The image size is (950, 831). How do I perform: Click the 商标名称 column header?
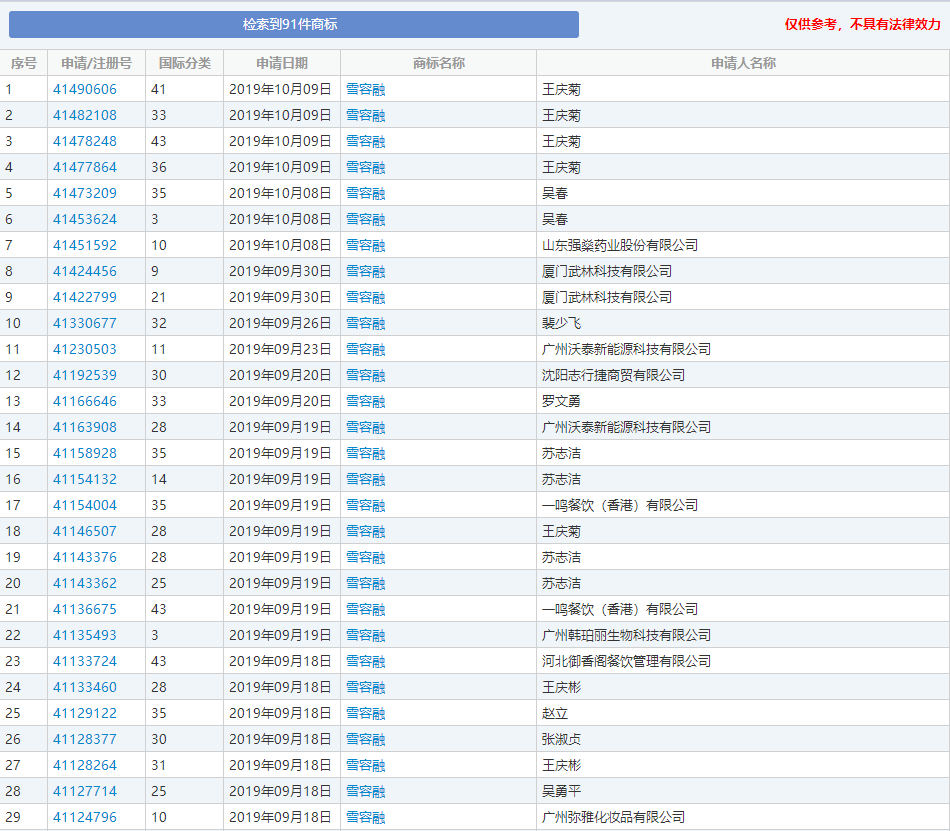(439, 63)
